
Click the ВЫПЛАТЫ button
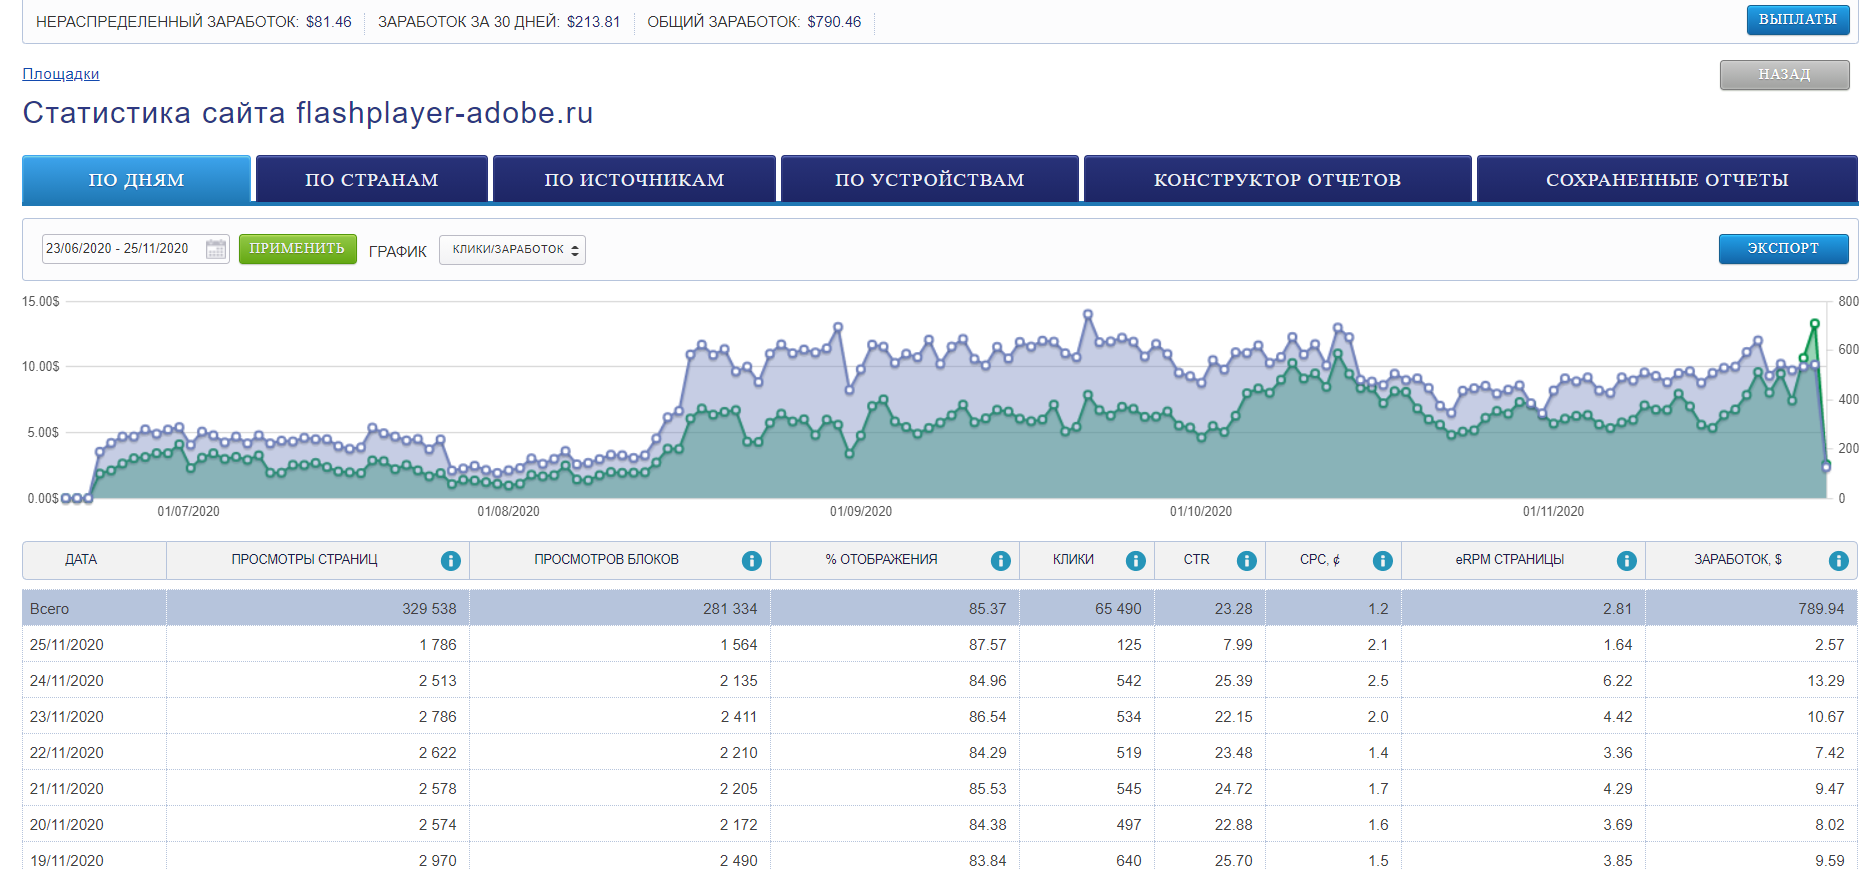pos(1797,20)
